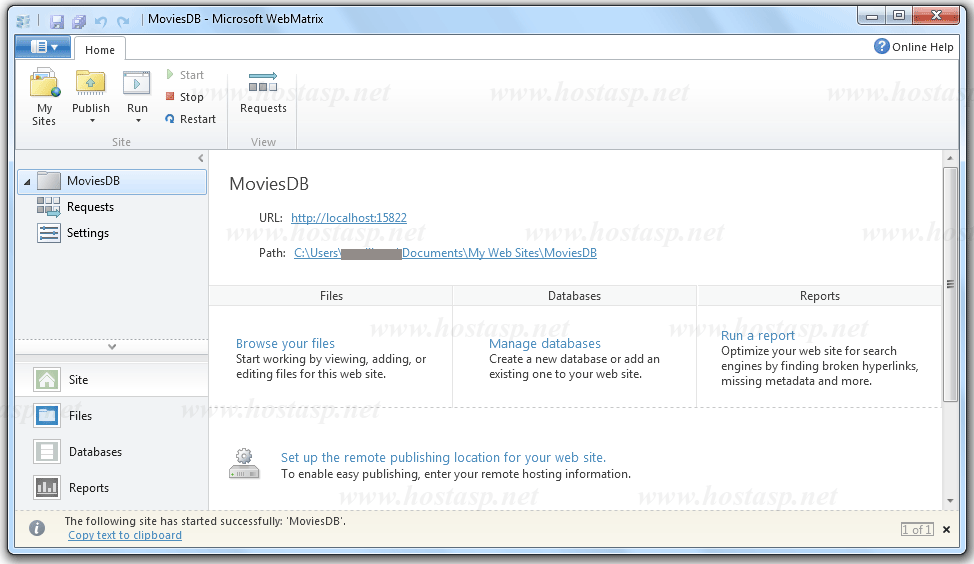
Task: Click the Databases column header
Action: pyautogui.click(x=575, y=296)
